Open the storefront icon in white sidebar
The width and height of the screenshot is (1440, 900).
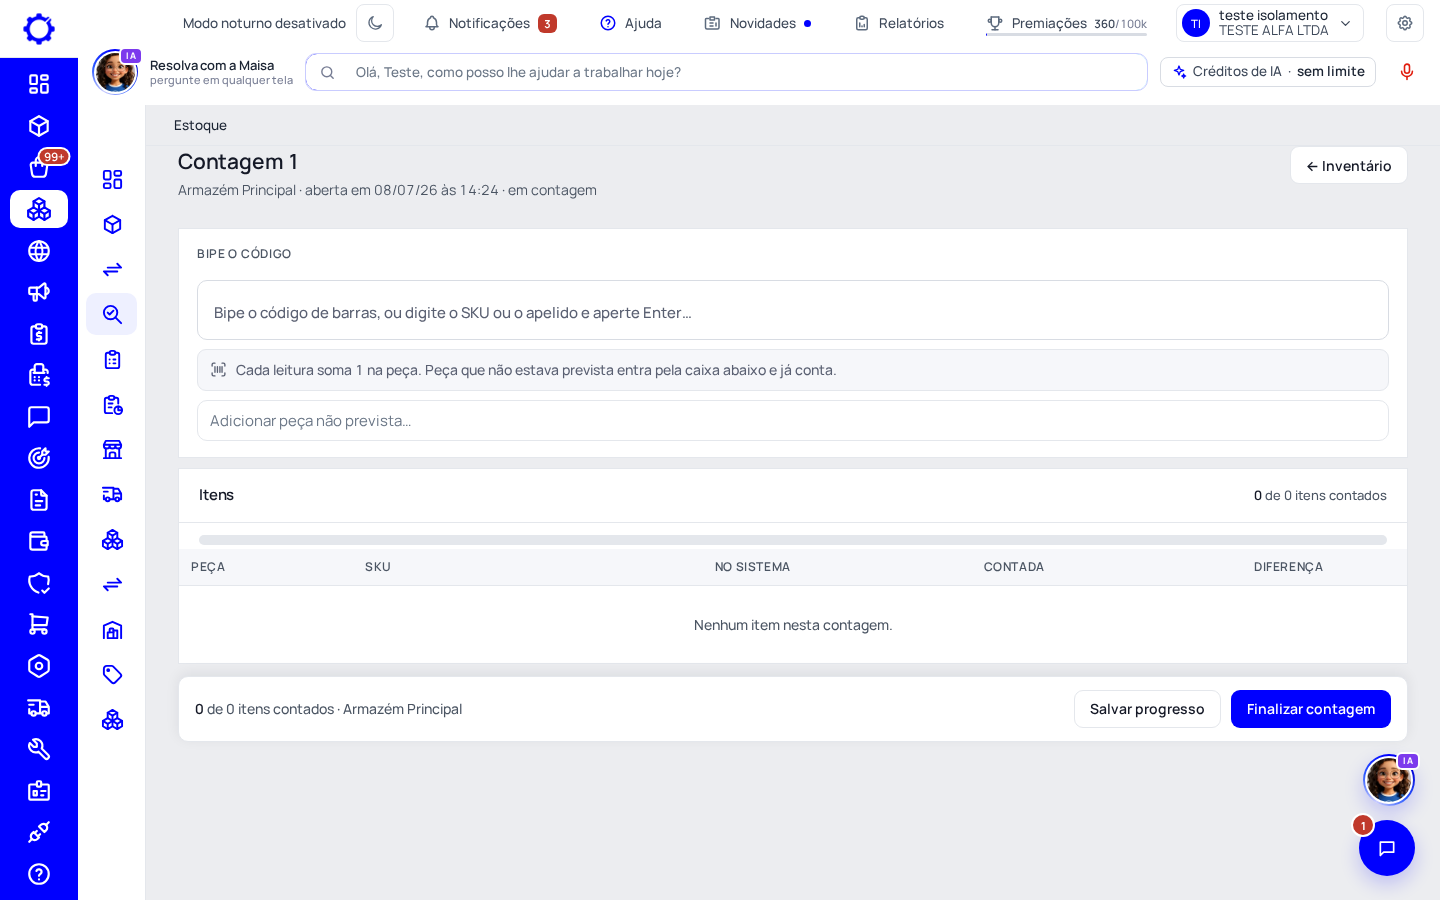tap(112, 449)
